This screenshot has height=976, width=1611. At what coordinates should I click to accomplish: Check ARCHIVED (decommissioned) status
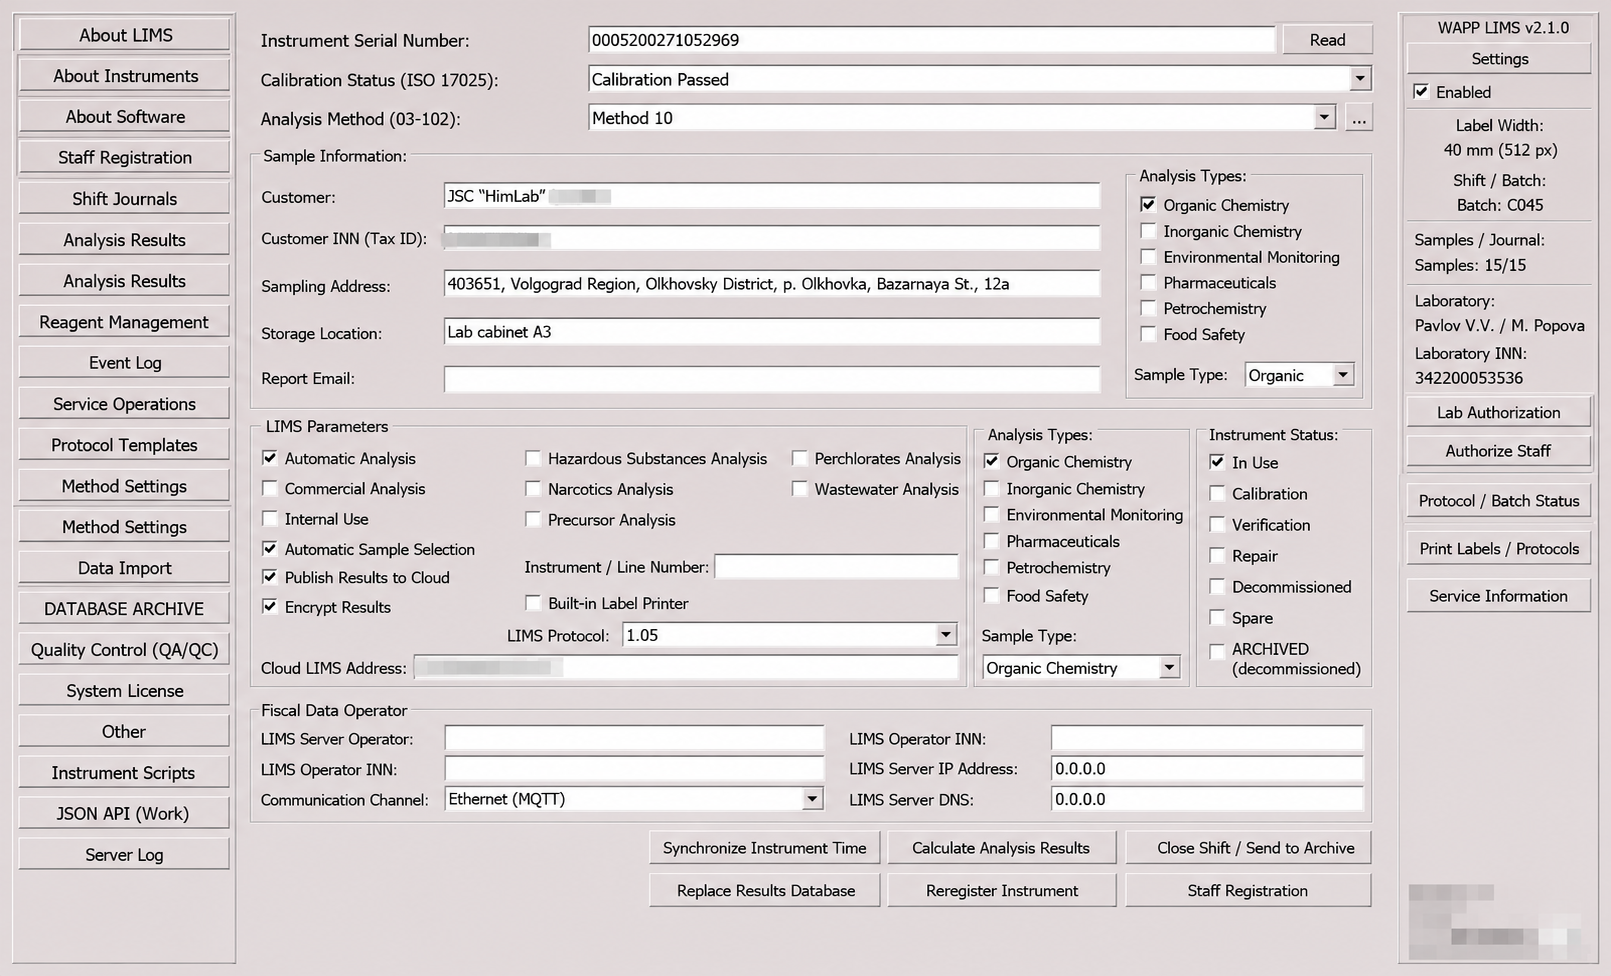pos(1217,651)
